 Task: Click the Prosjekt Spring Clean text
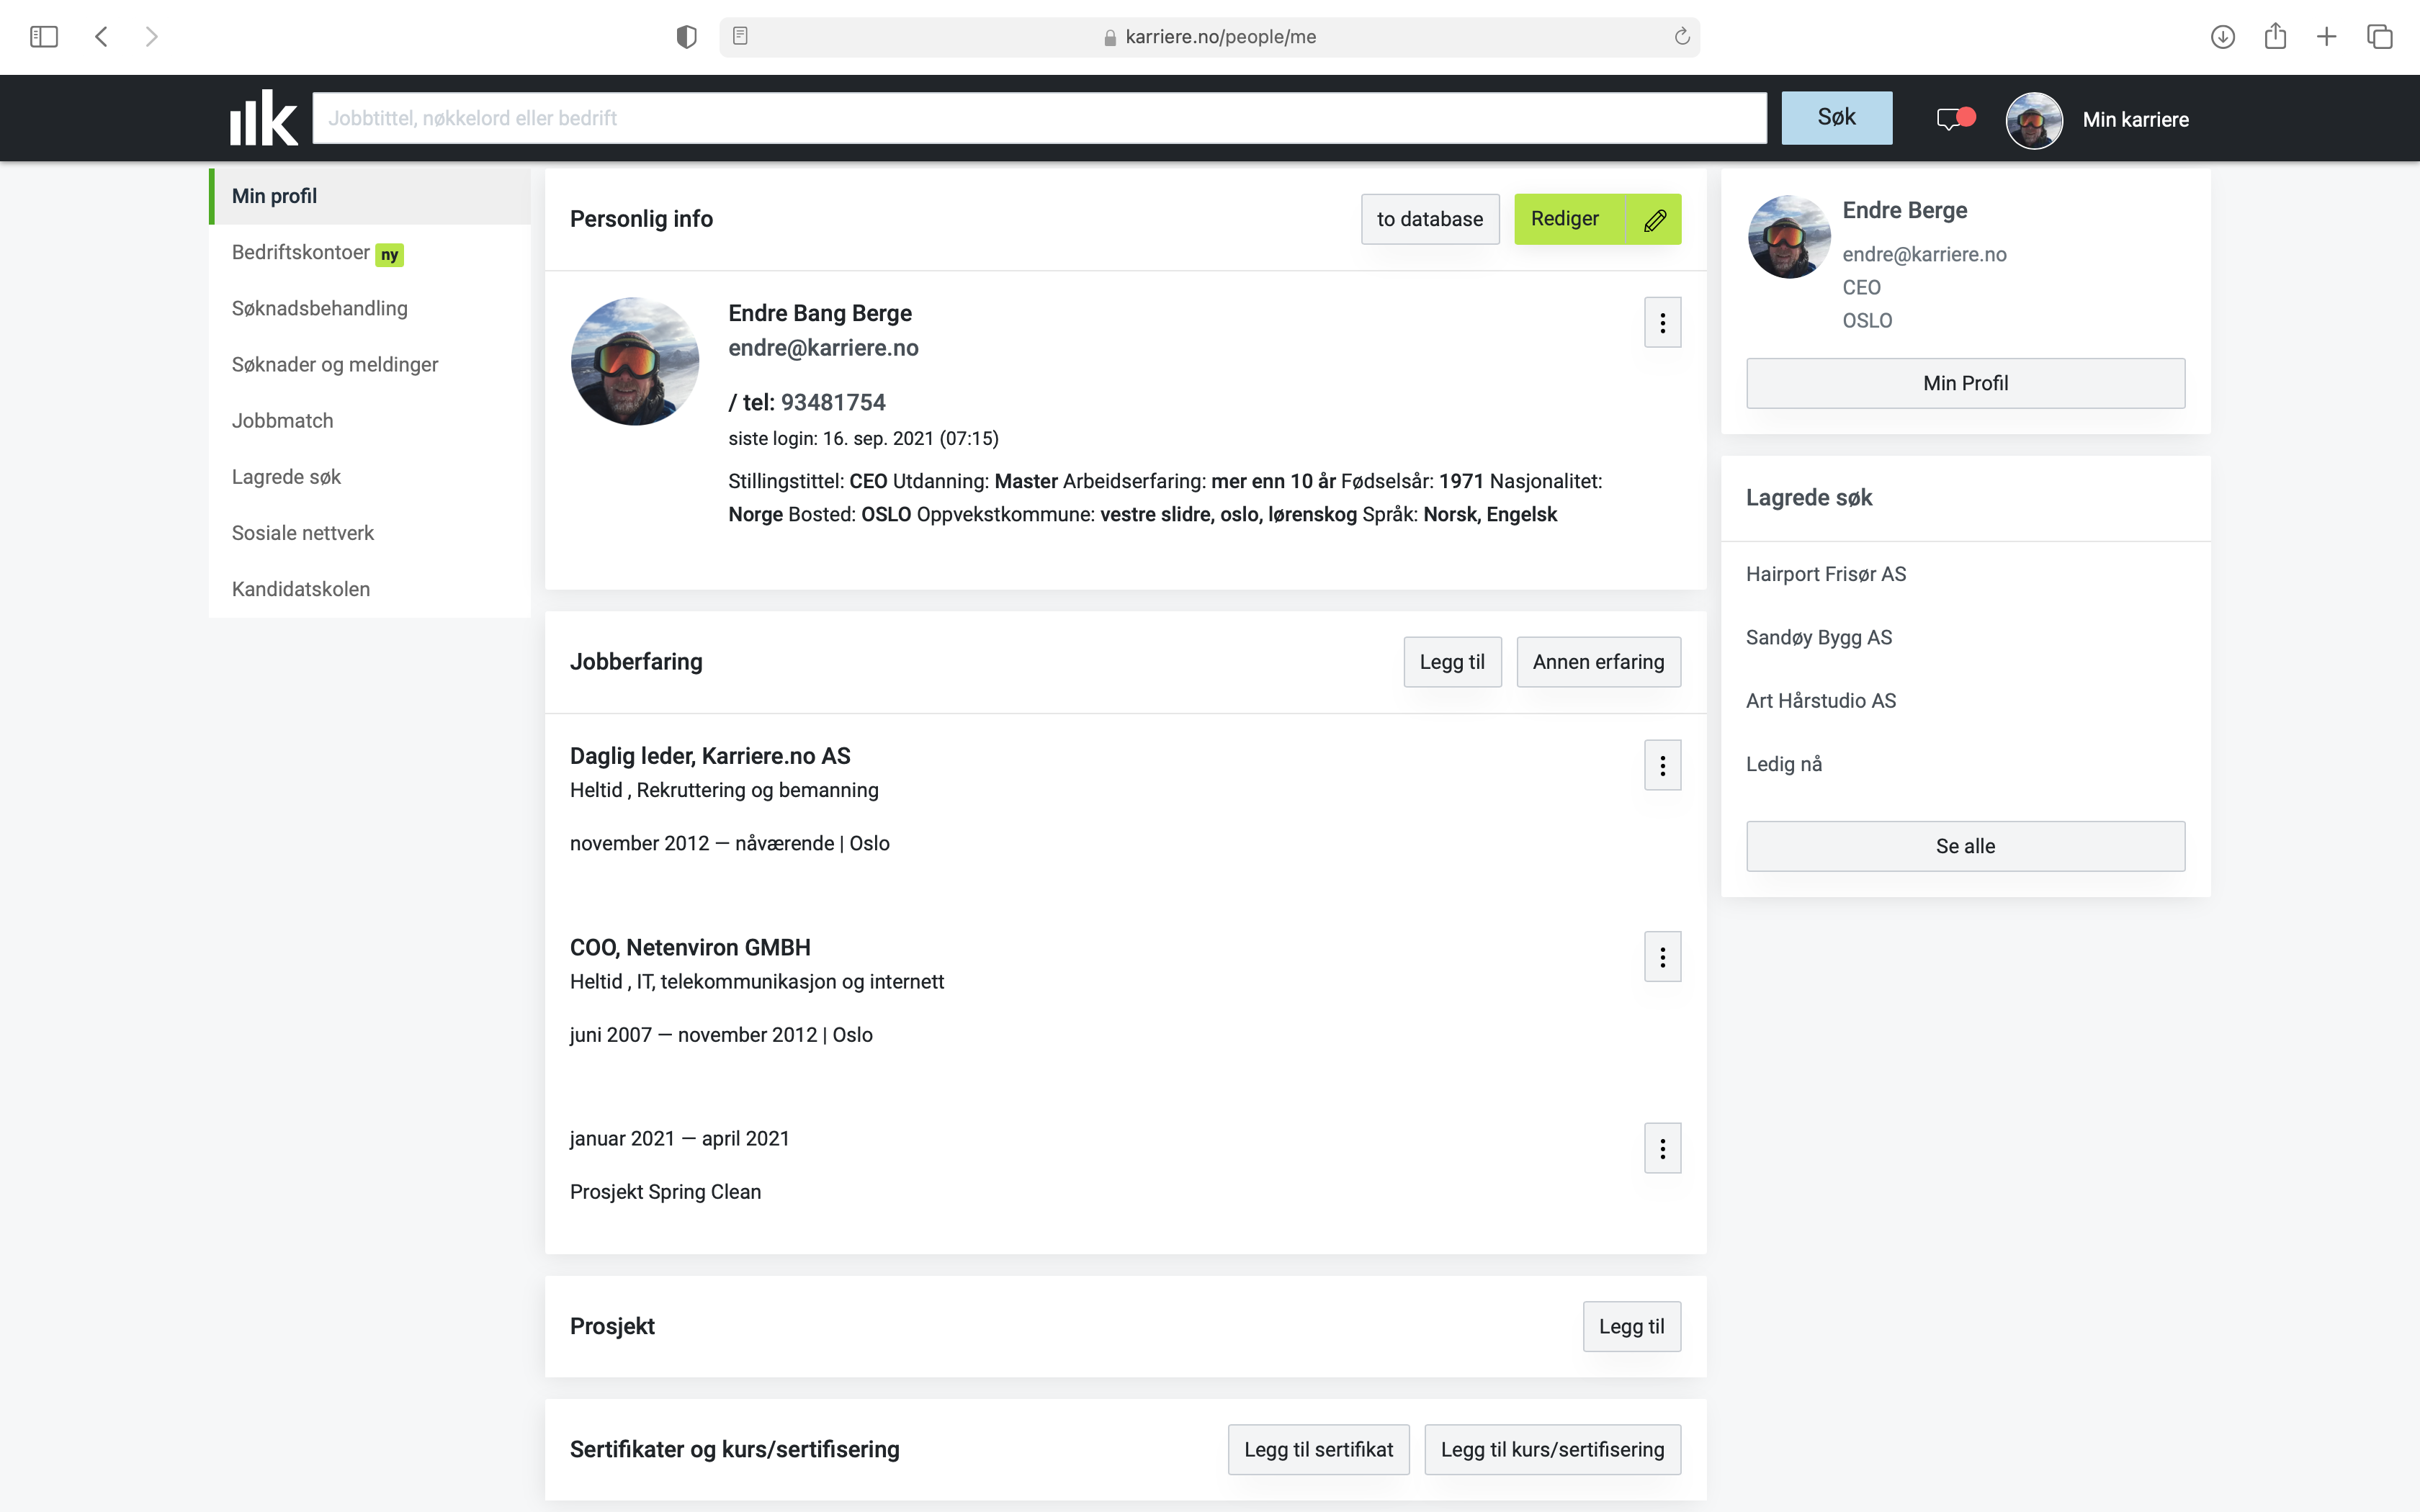[665, 1192]
